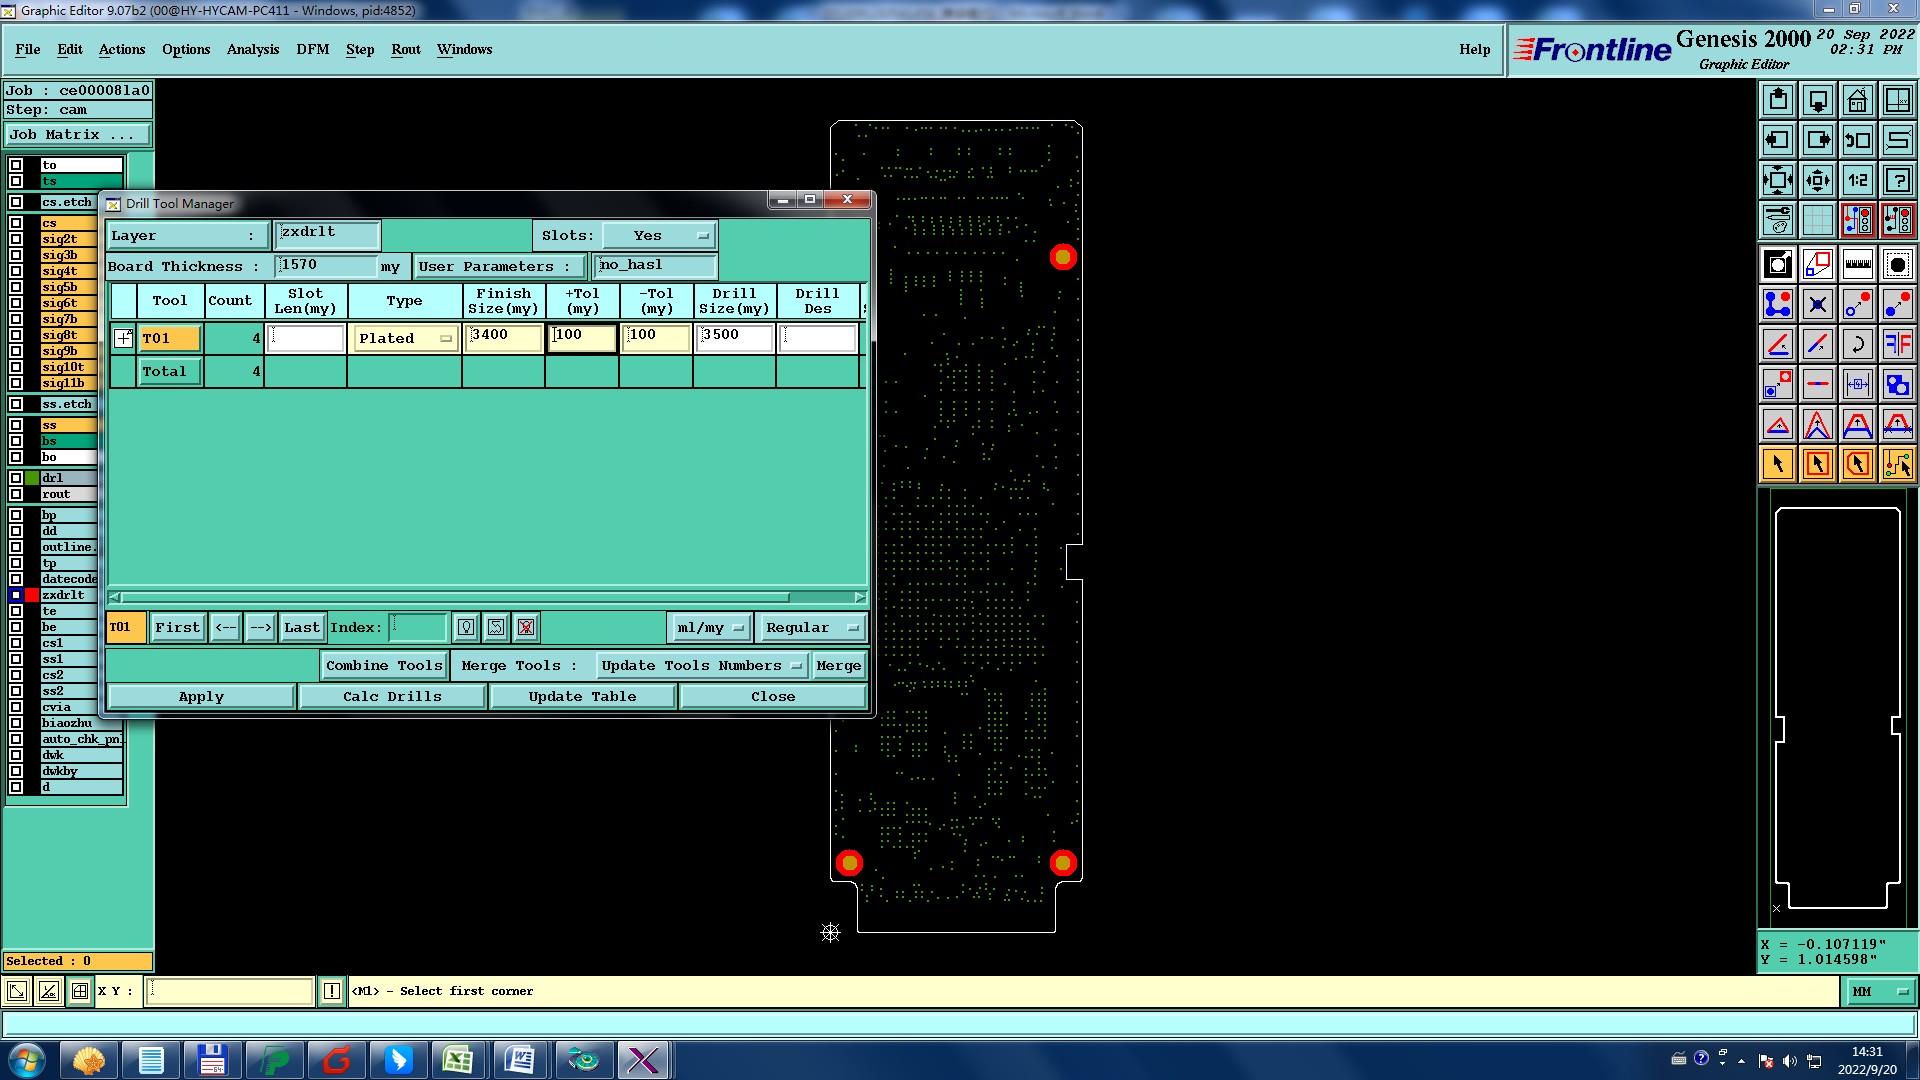Screen dimensions: 1920x1080
Task: Open the DFM menu
Action: click(312, 49)
